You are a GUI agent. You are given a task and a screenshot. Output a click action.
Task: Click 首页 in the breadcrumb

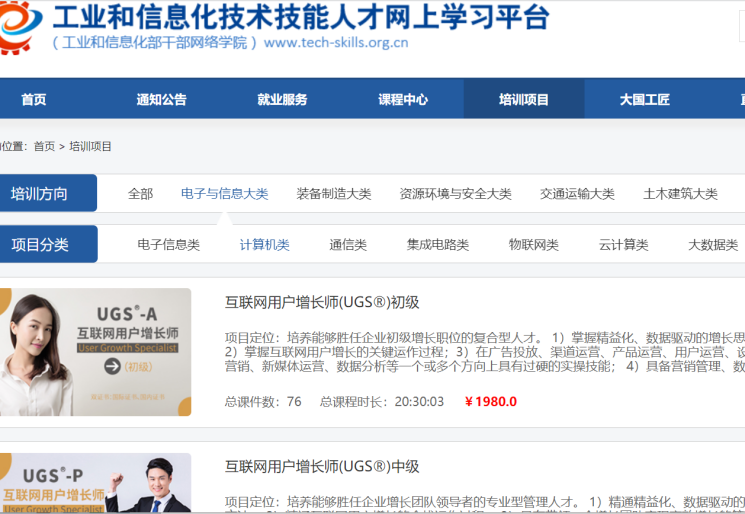point(44,146)
